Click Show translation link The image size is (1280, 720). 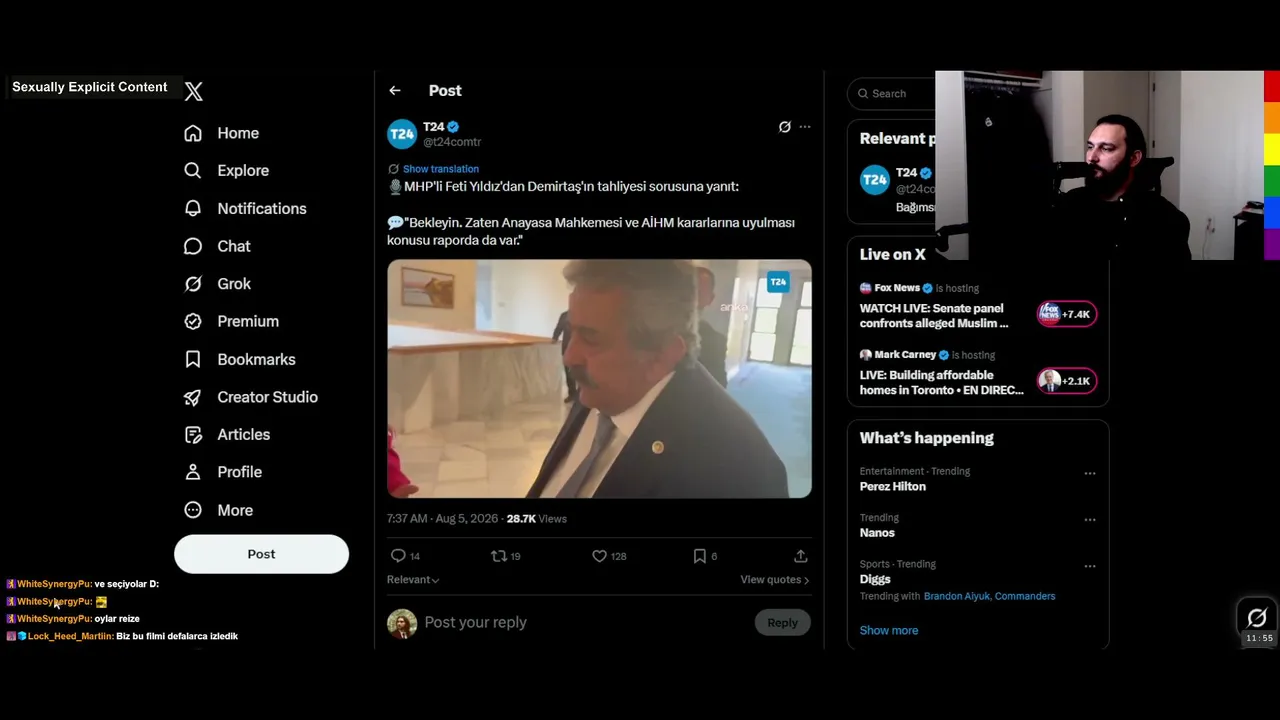tap(441, 169)
